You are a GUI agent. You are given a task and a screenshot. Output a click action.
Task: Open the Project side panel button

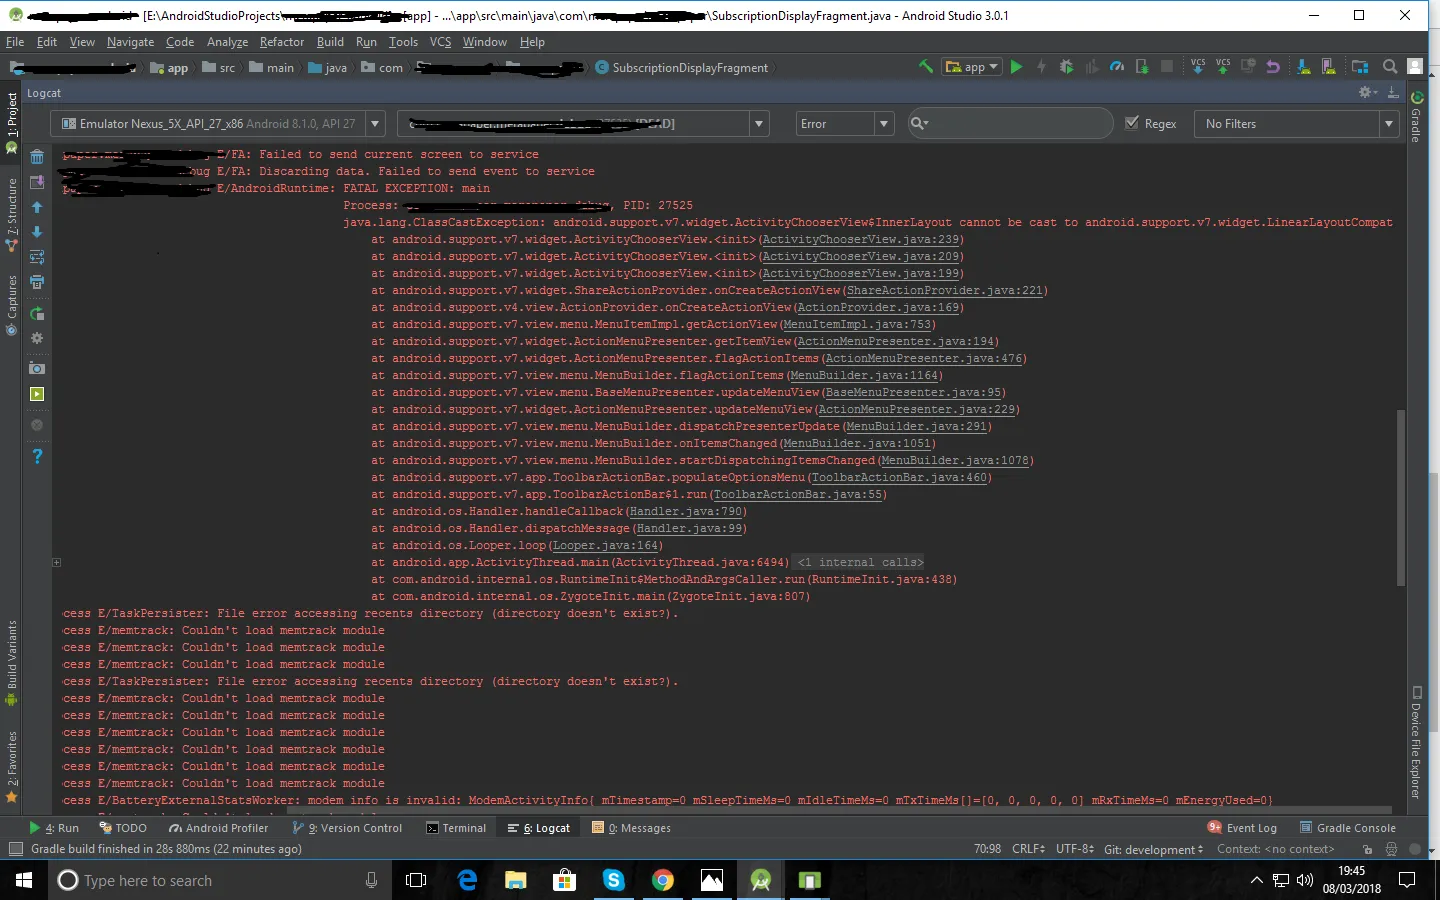[12, 122]
